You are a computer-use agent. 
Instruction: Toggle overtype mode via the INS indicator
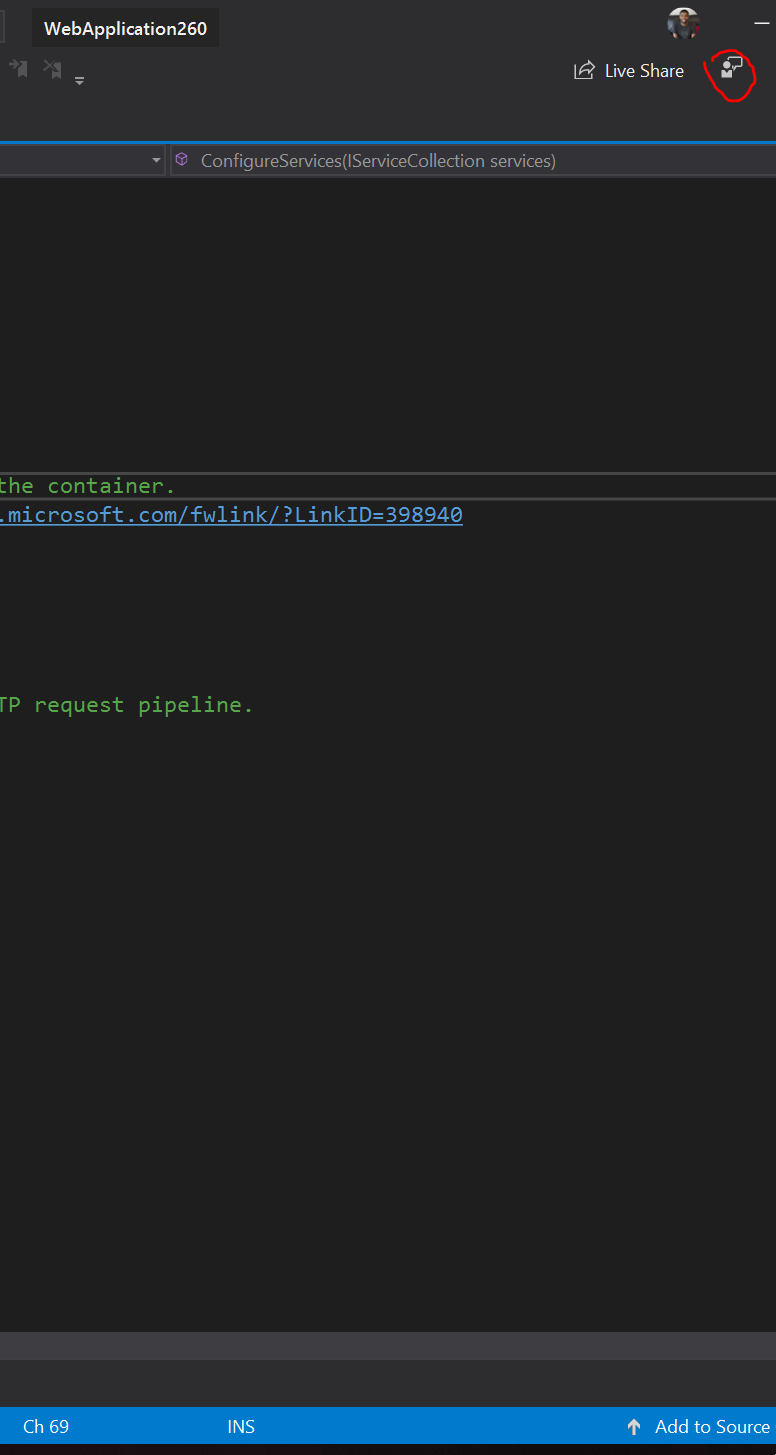(240, 1426)
